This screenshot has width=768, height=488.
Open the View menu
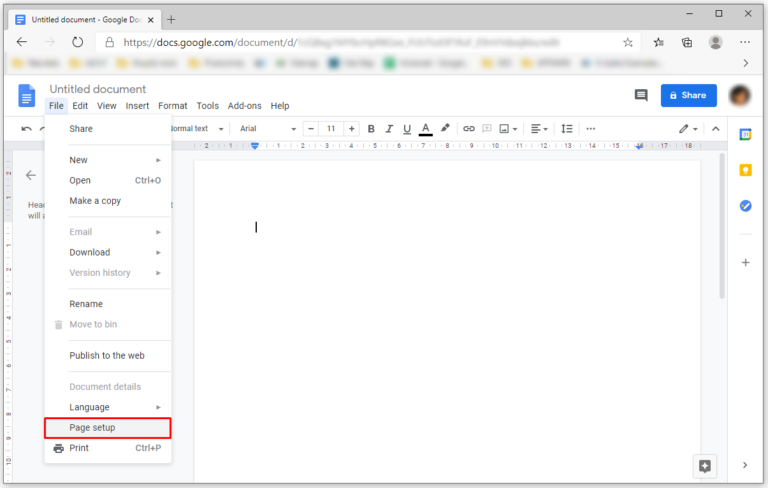click(106, 106)
